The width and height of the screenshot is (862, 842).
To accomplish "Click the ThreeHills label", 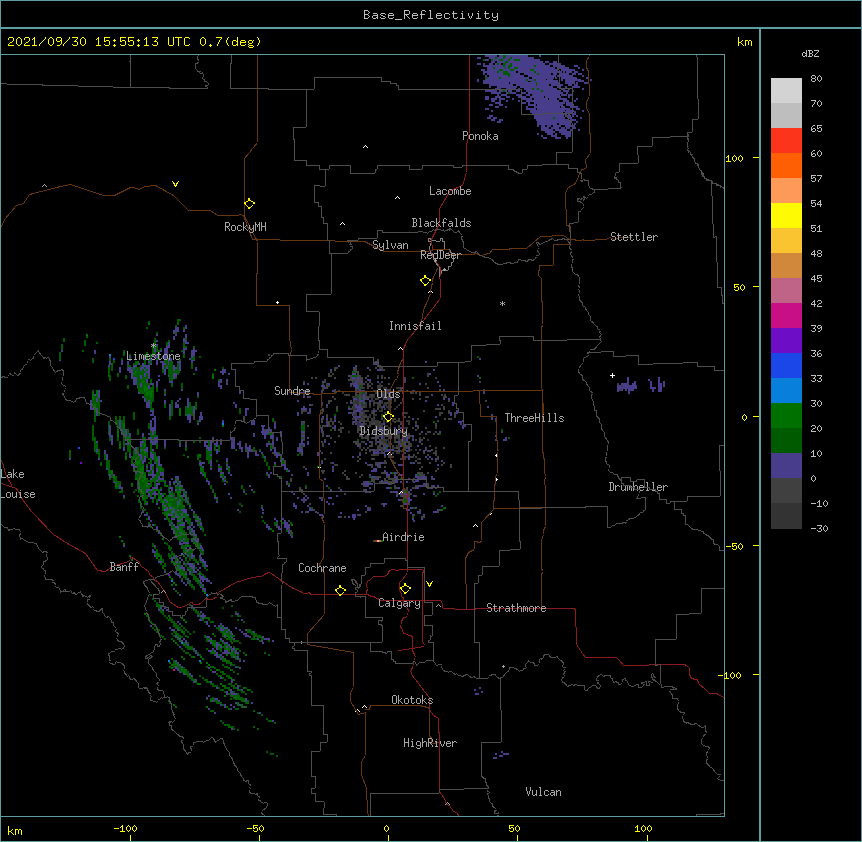I will [534, 418].
